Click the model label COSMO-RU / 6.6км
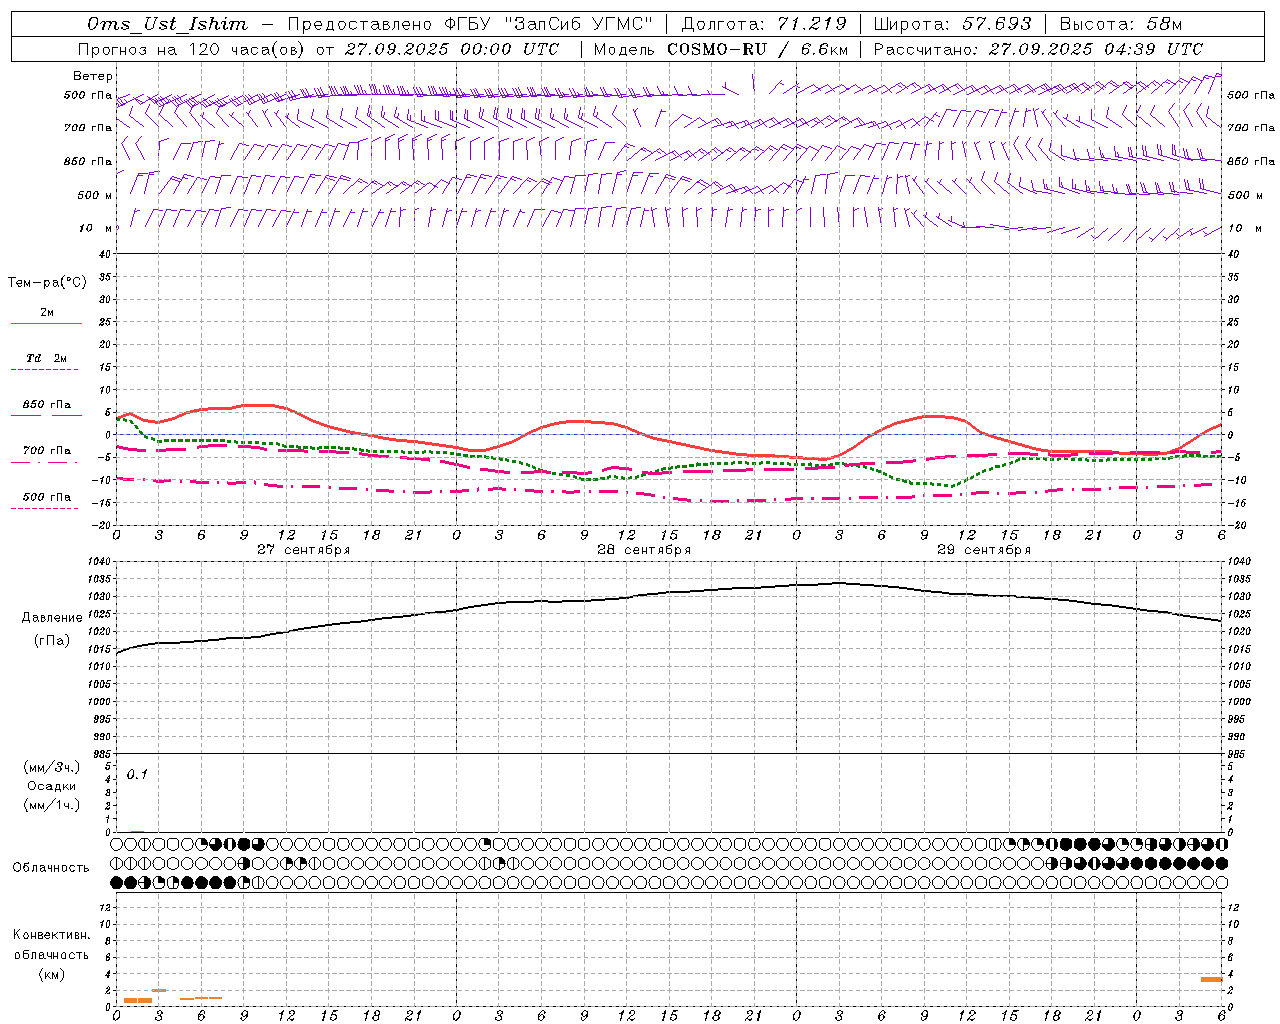Screen dimensions: 1280x1024 [758, 49]
